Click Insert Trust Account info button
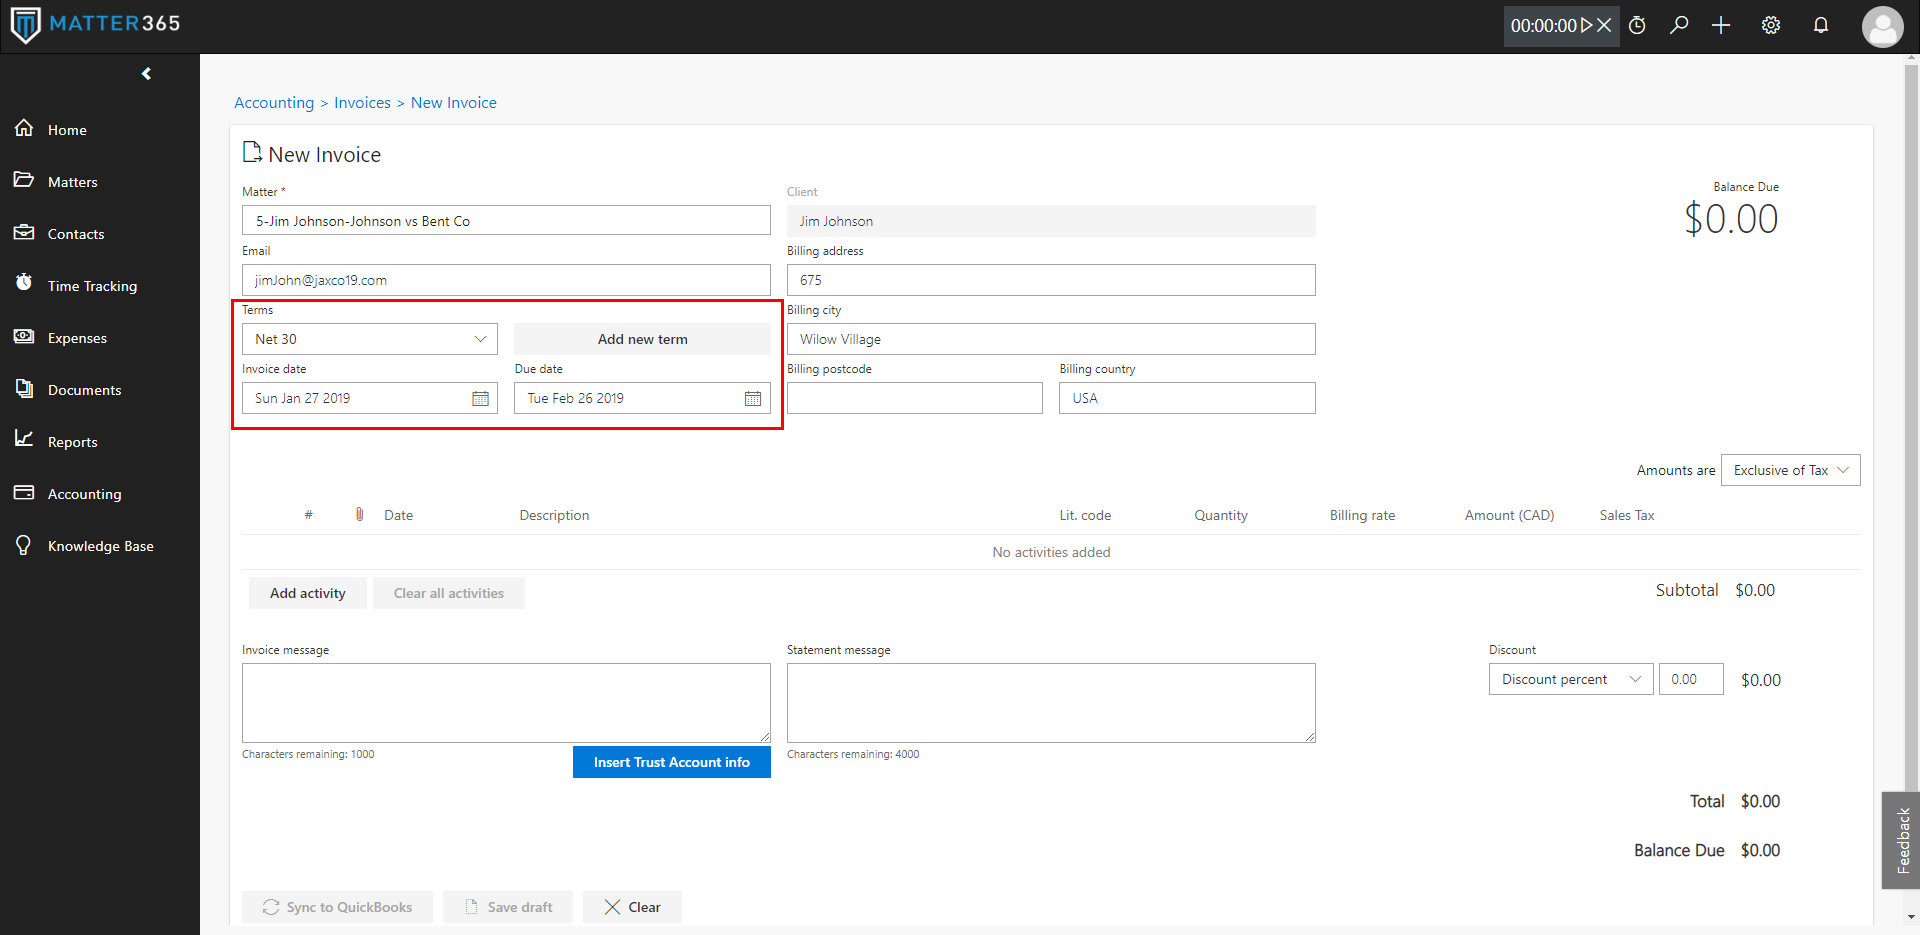This screenshot has height=935, width=1920. click(672, 762)
